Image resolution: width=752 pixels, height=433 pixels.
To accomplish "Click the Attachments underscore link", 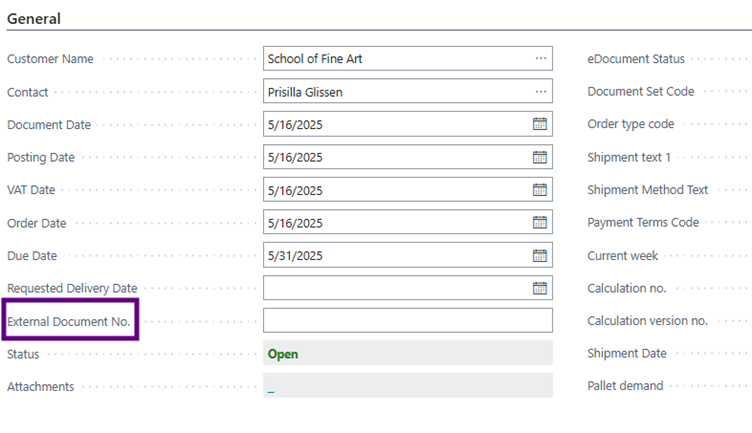I will (271, 389).
